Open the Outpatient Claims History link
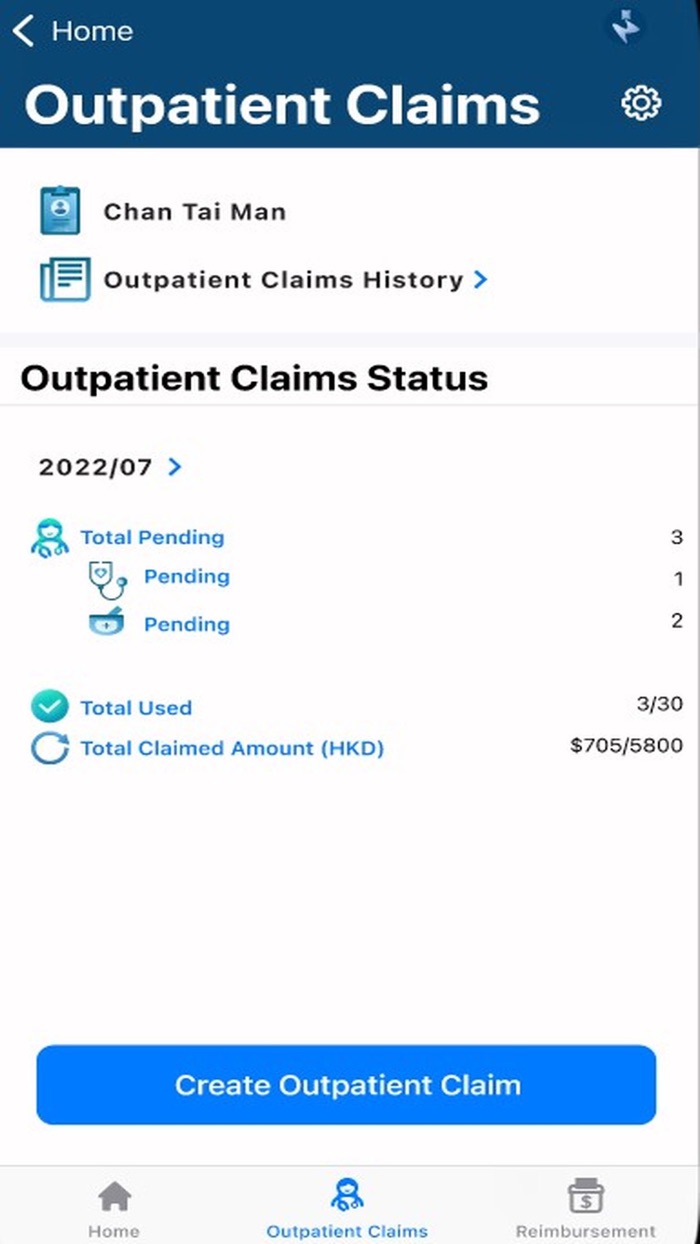Screen dimensions: 700x1244 point(283,280)
